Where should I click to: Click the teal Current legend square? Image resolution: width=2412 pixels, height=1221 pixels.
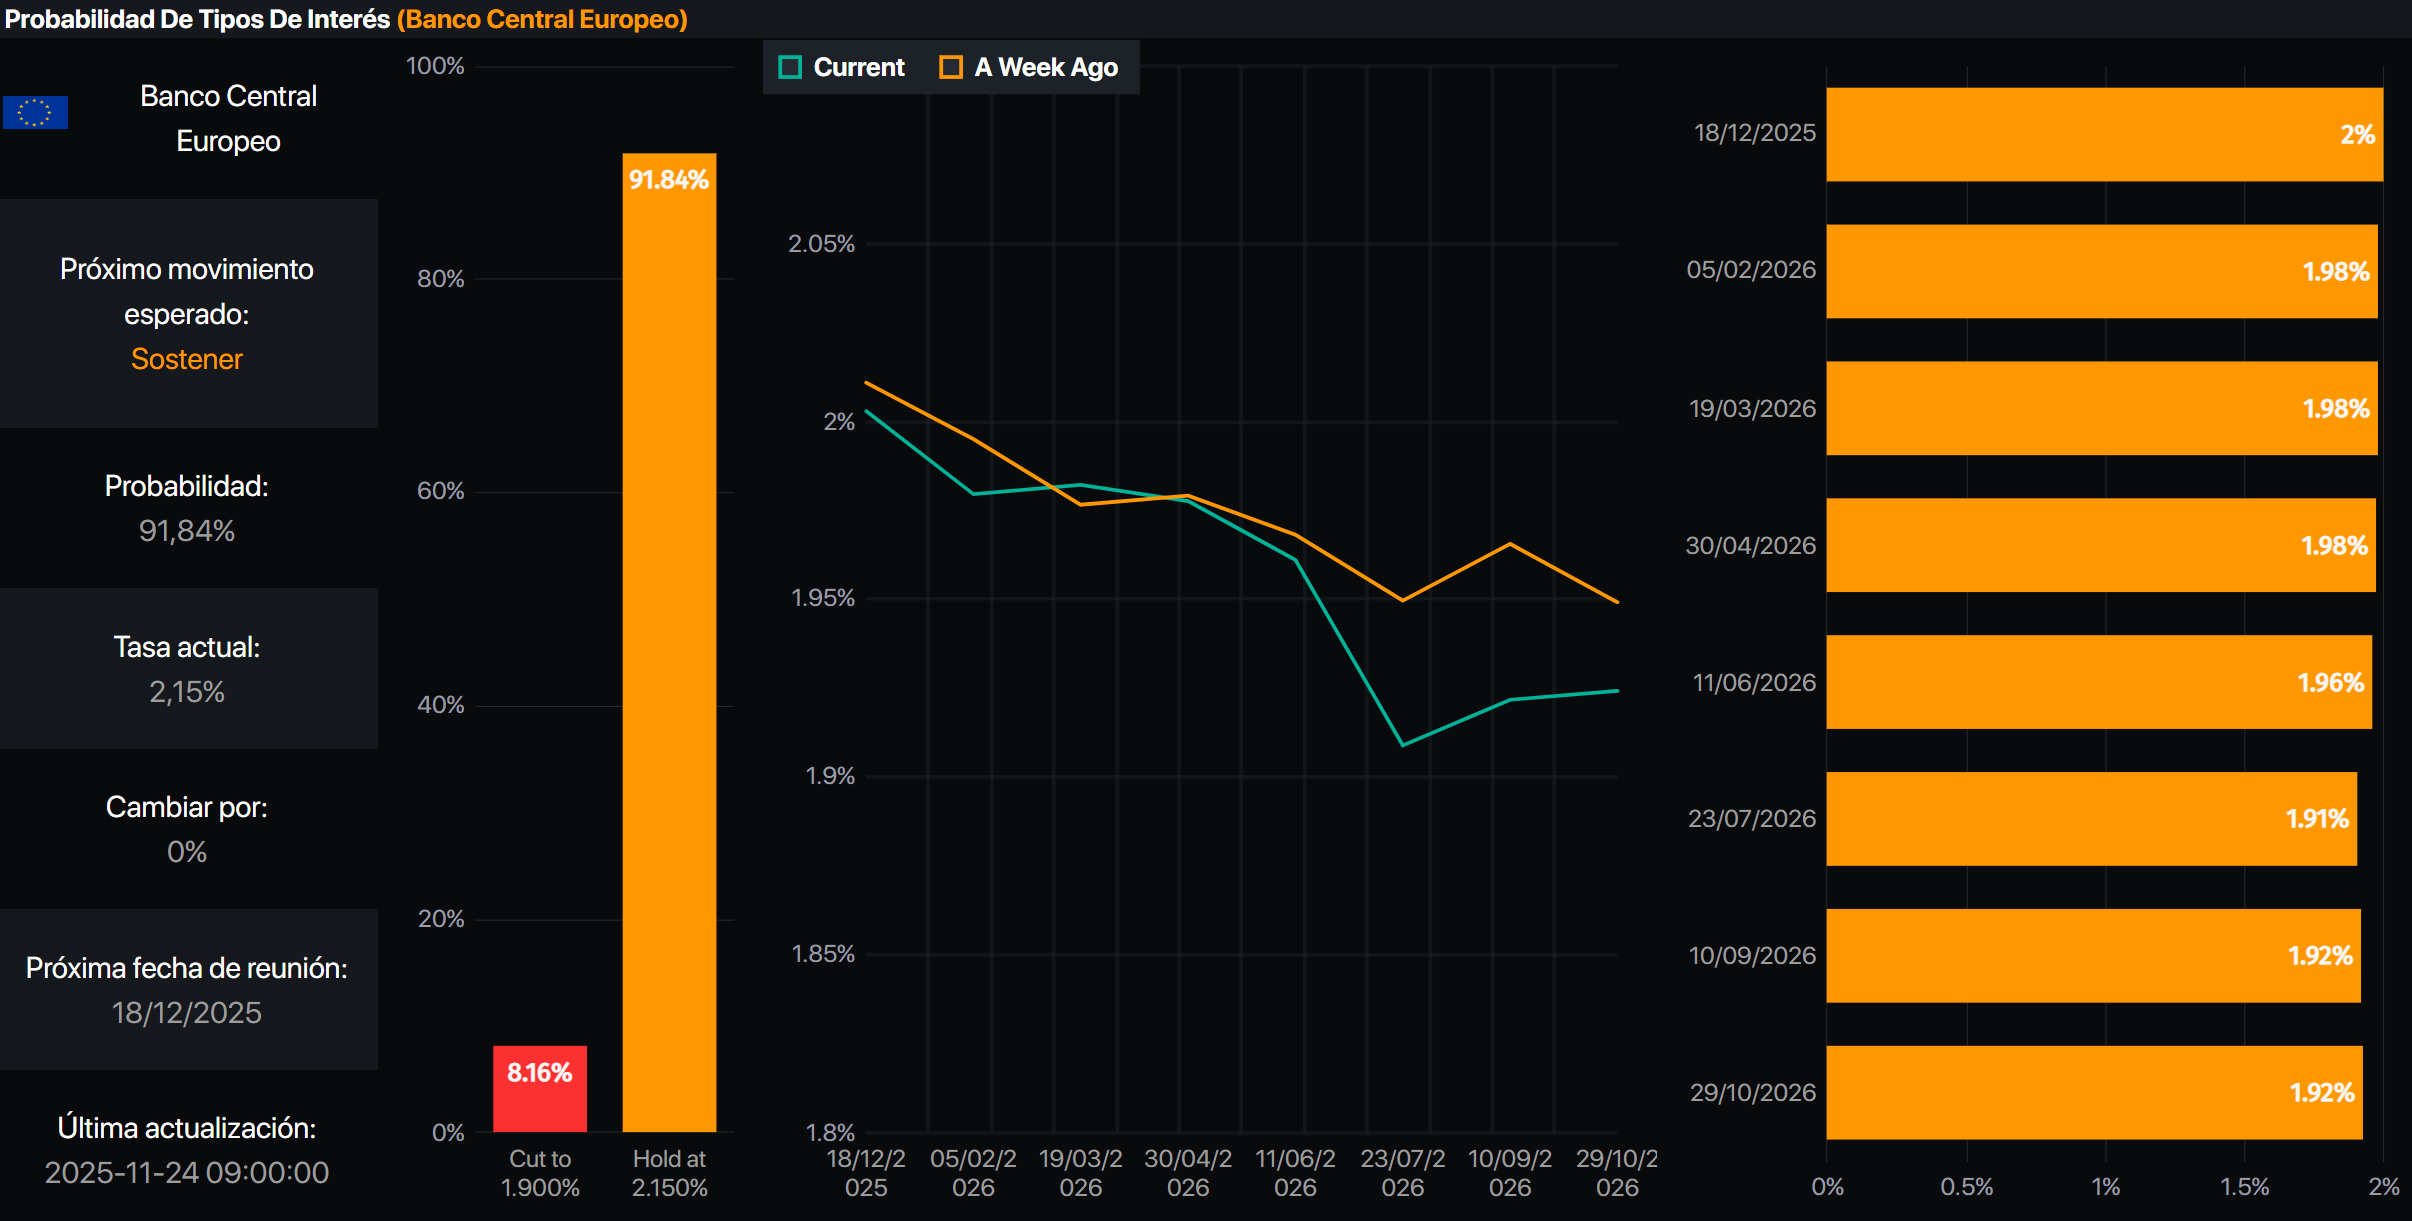[x=790, y=67]
